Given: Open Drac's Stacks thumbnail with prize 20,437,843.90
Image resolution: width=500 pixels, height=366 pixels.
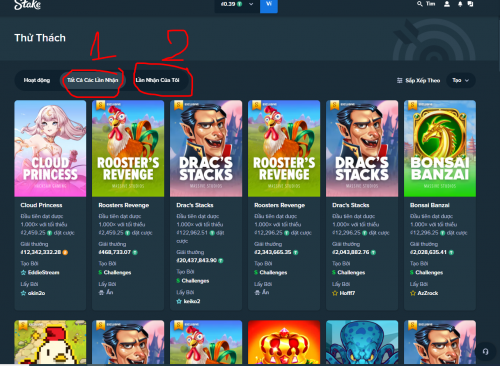Looking at the screenshot, I should click(x=206, y=148).
